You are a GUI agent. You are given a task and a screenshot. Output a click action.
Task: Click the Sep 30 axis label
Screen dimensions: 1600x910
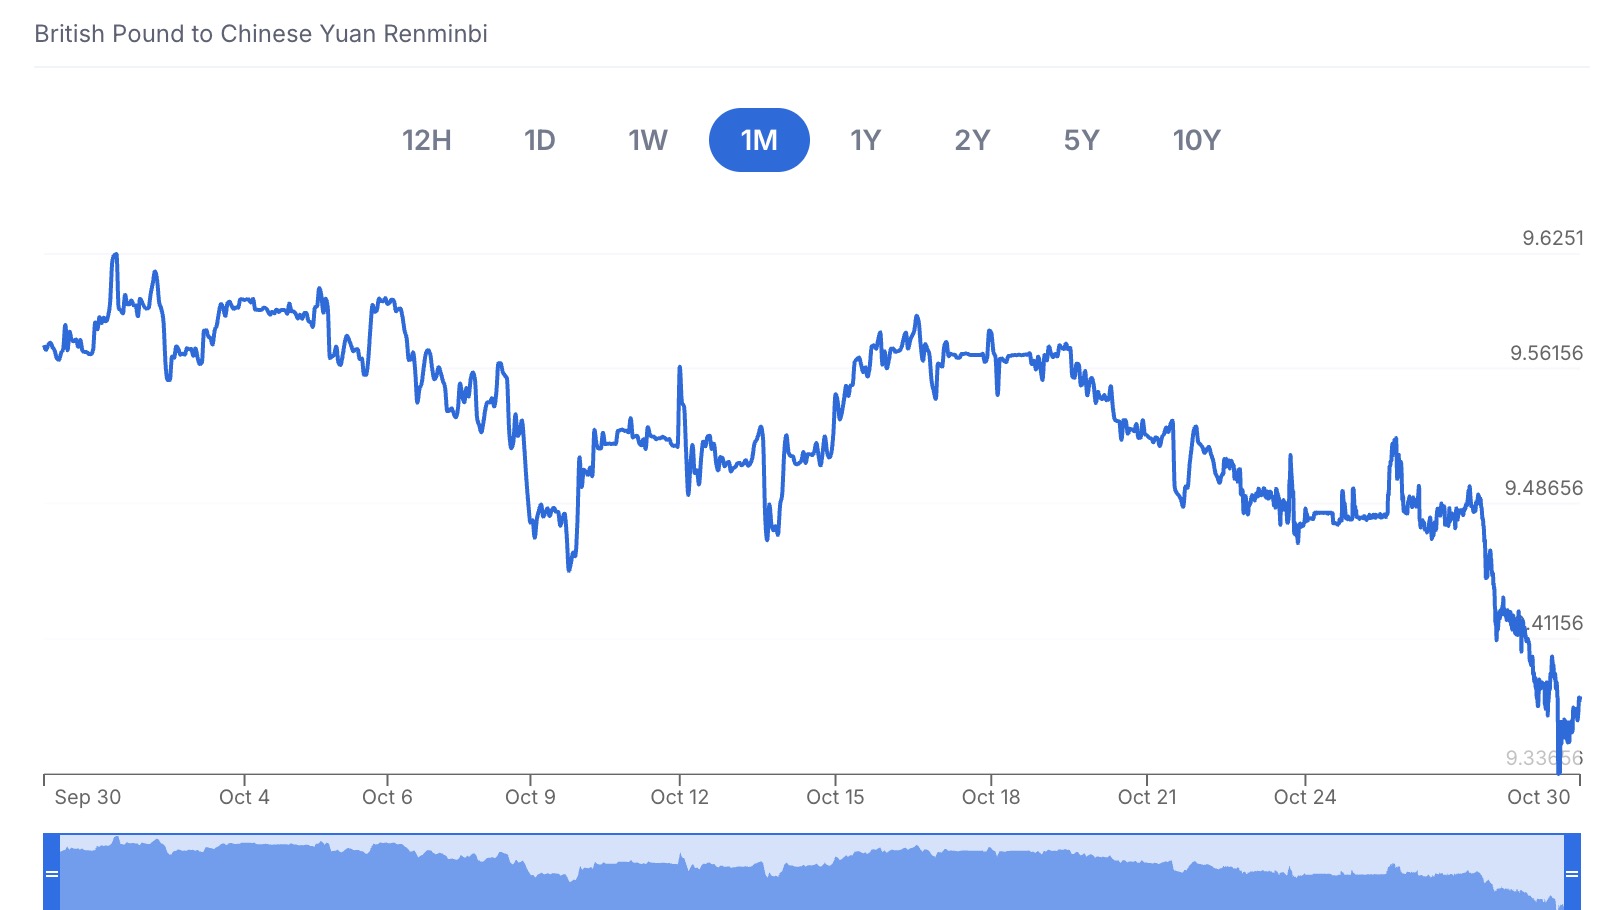click(x=88, y=797)
